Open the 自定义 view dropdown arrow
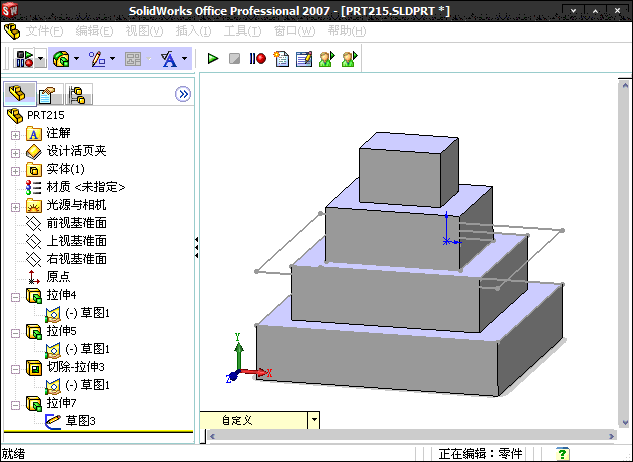 click(314, 420)
